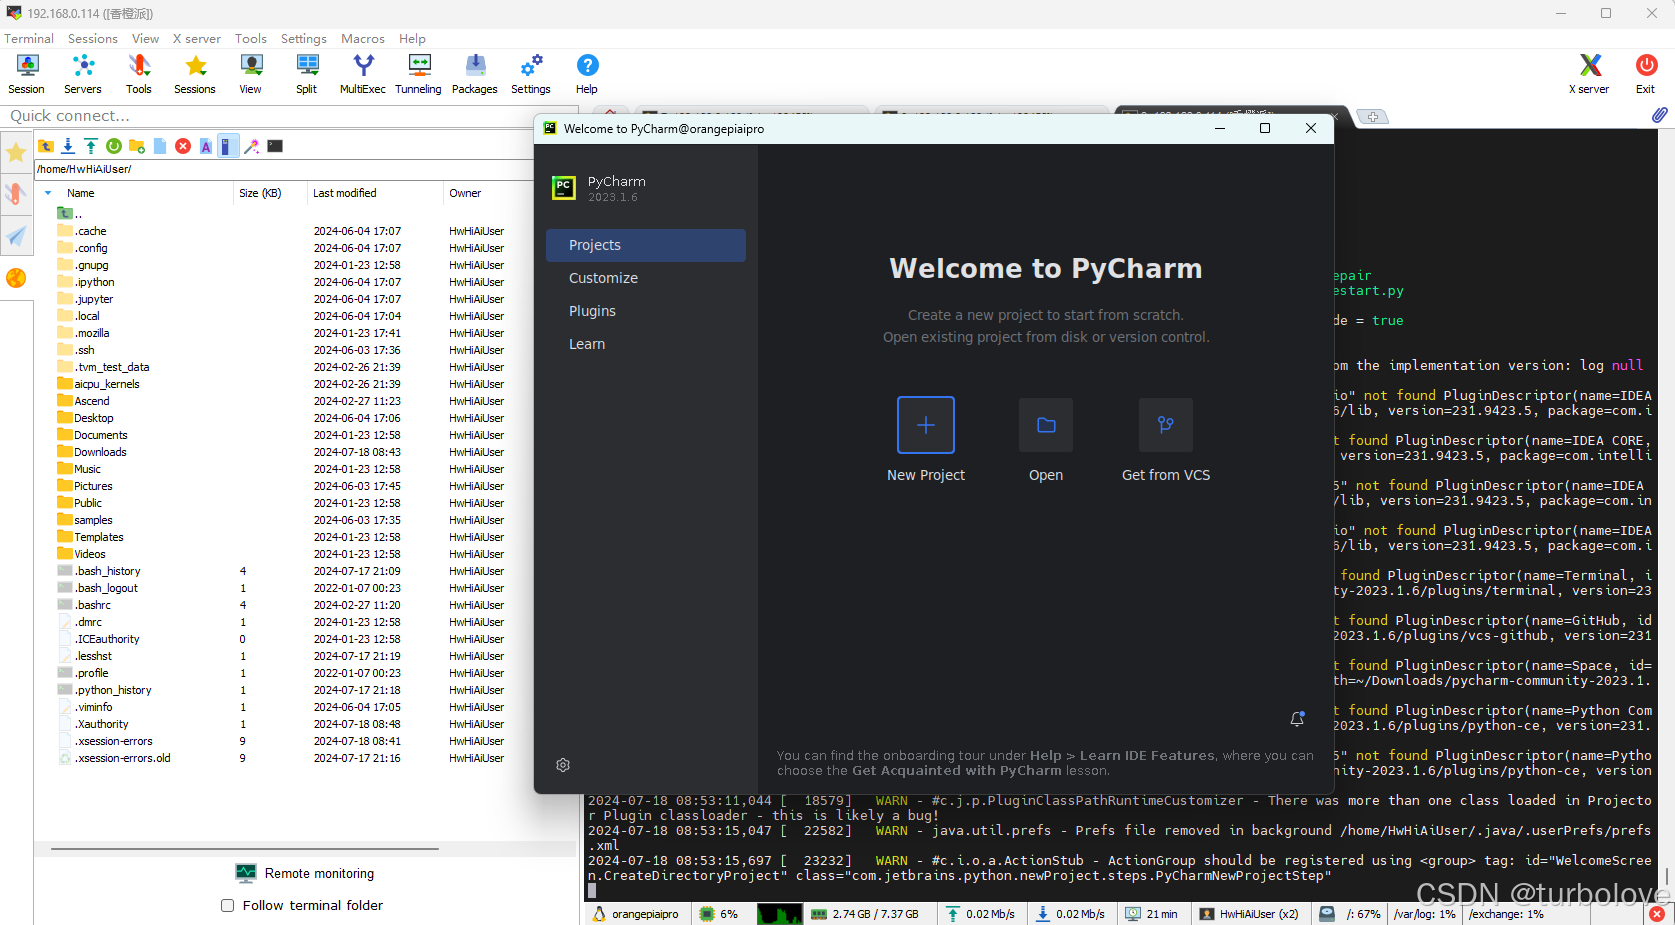Open Tools from the main toolbar

coord(139,74)
